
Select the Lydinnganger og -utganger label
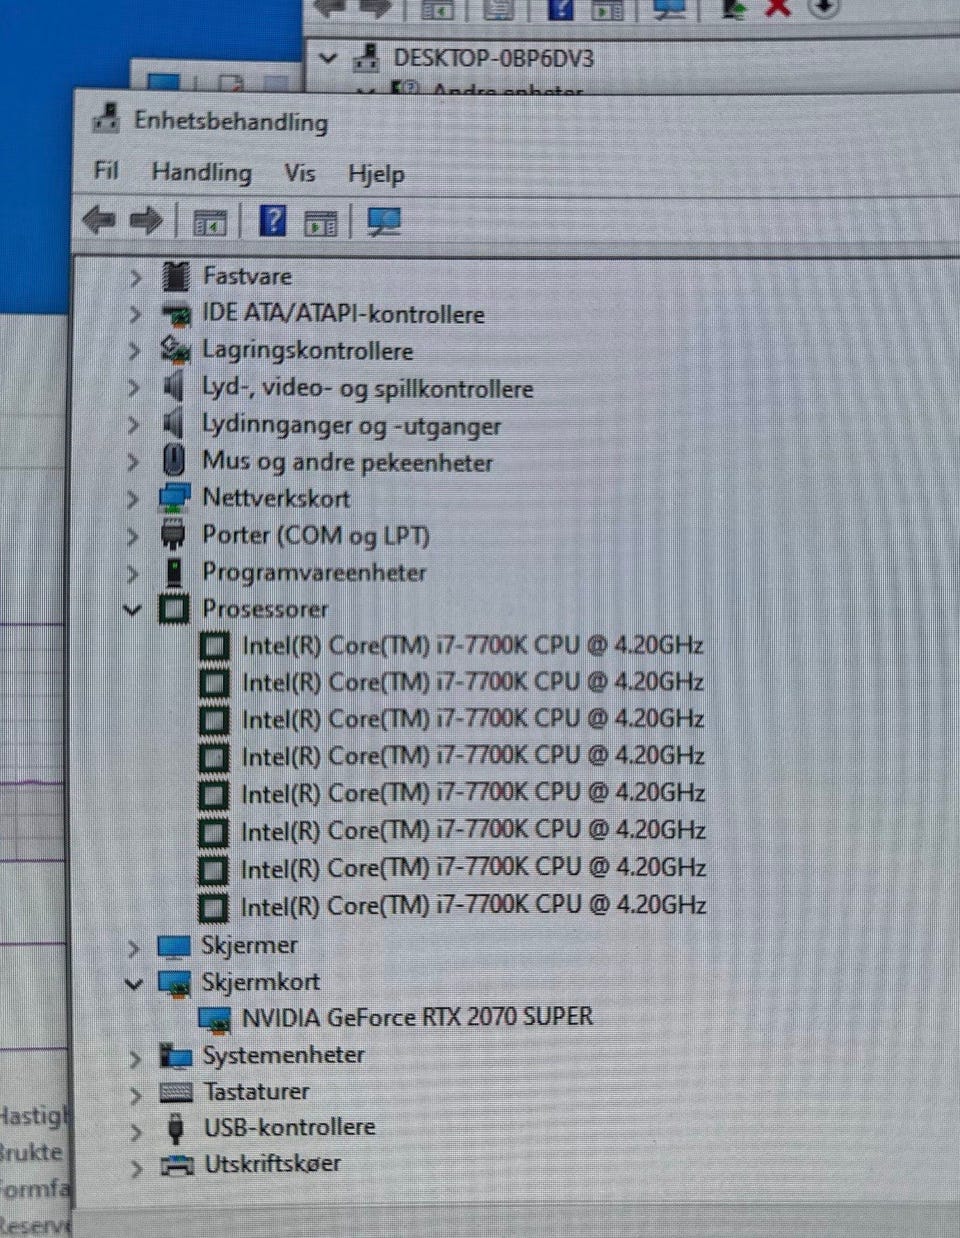coord(351,425)
